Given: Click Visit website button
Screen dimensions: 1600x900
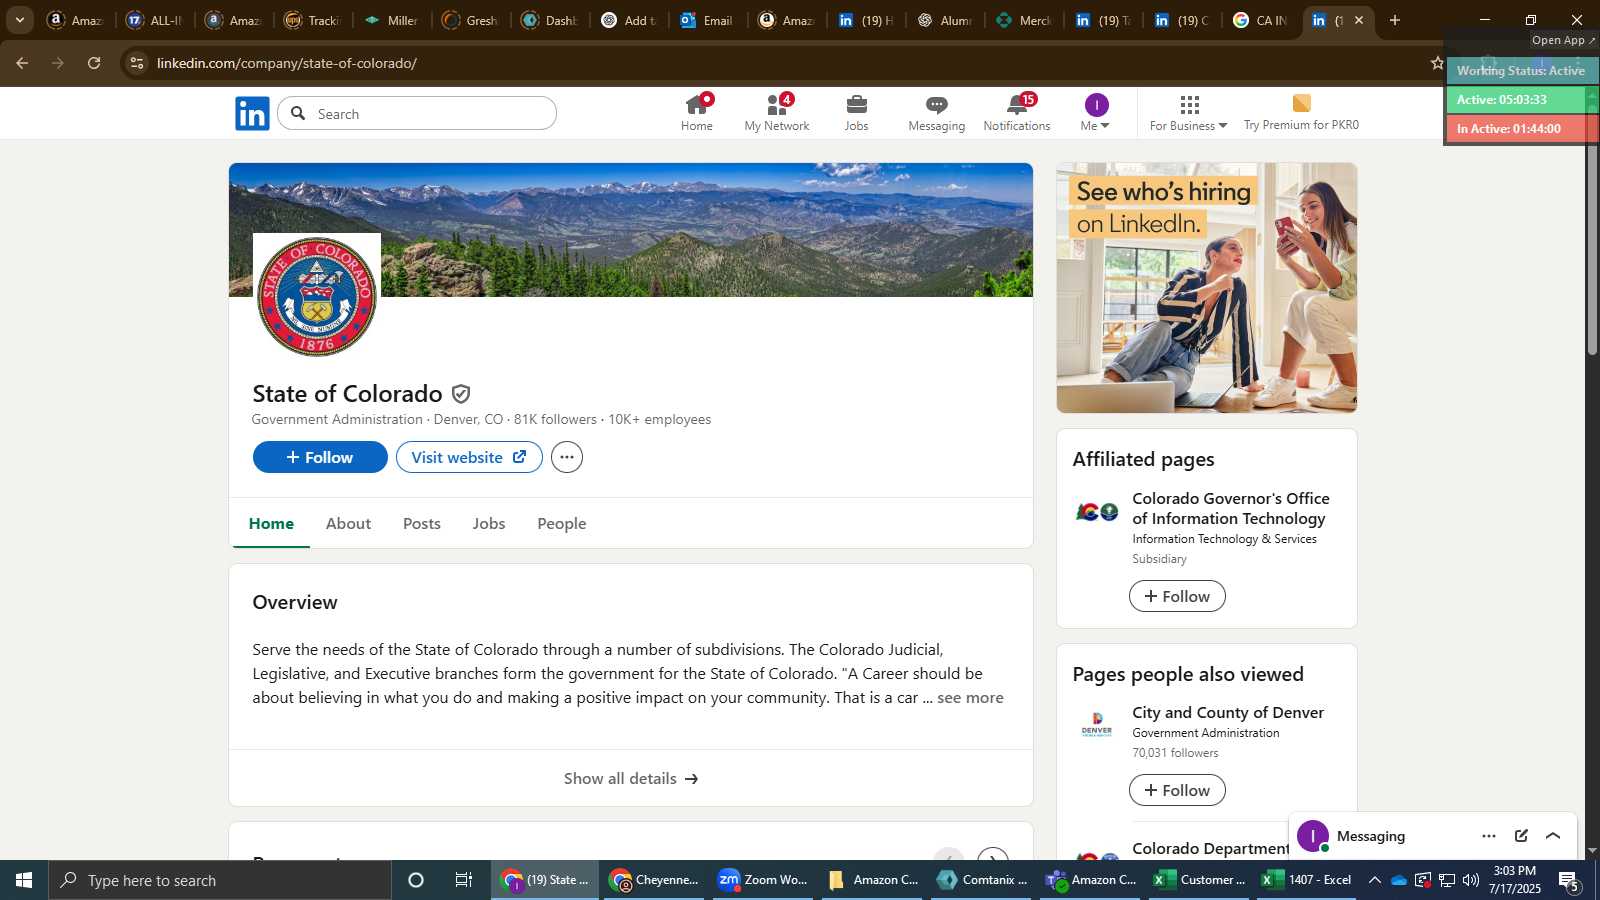Looking at the screenshot, I should point(469,457).
